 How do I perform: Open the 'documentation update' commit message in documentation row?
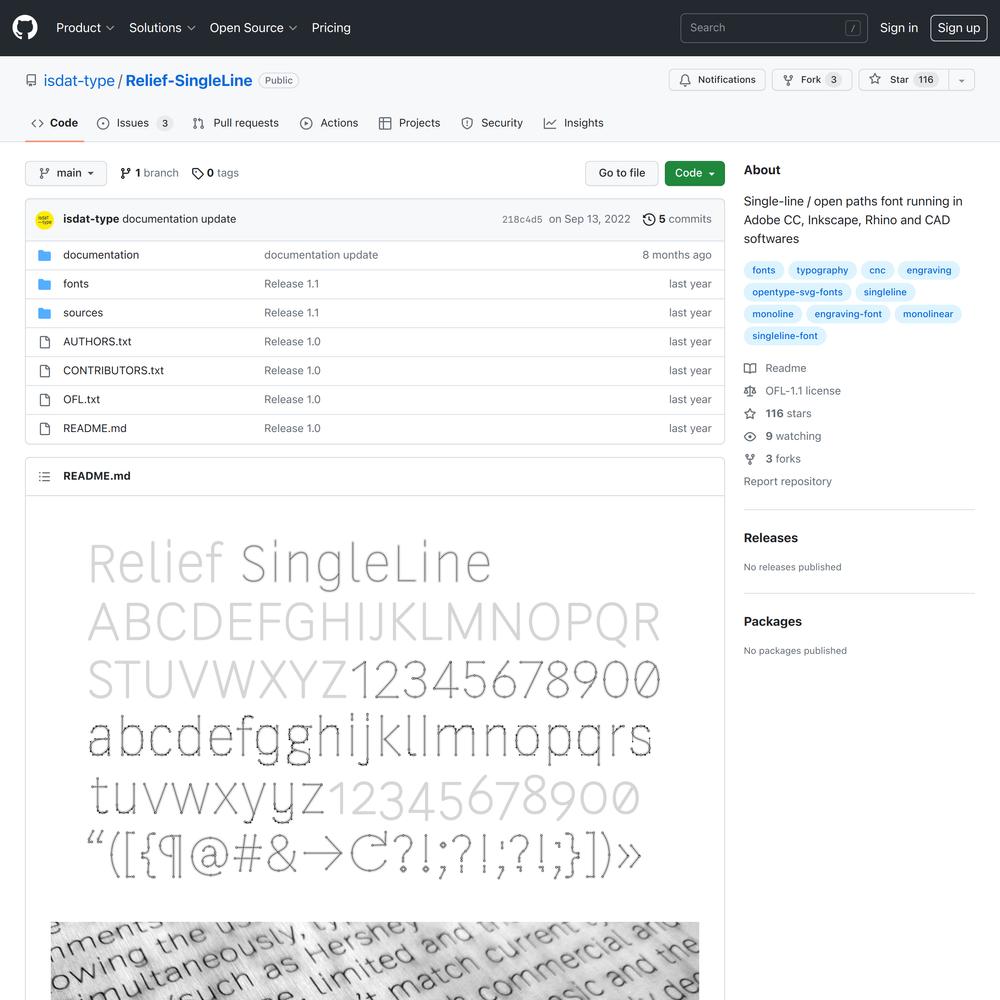click(x=321, y=255)
